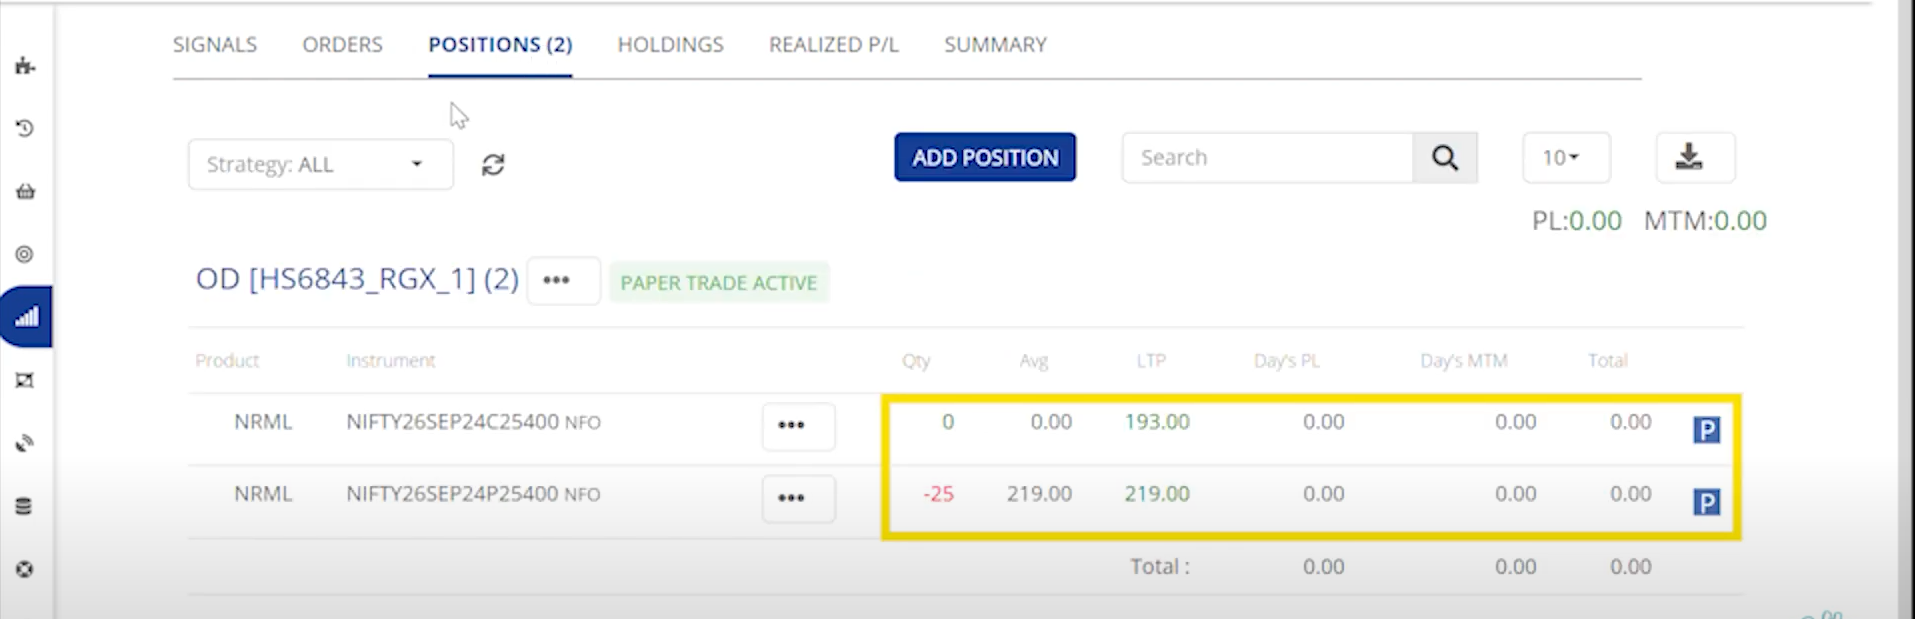This screenshot has width=1915, height=619.
Task: Click into the Search input field
Action: pos(1267,157)
